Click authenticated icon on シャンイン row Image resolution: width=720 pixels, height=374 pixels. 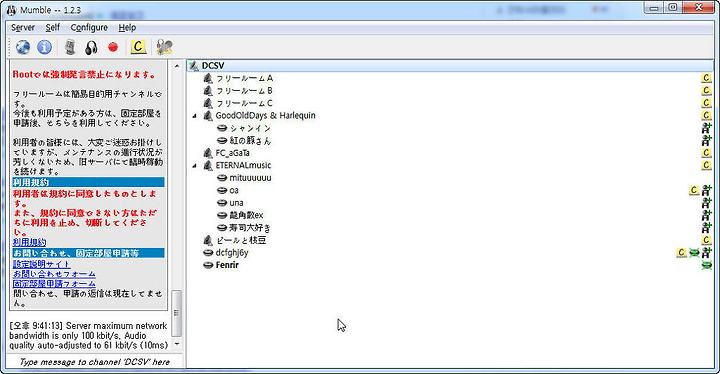point(706,128)
